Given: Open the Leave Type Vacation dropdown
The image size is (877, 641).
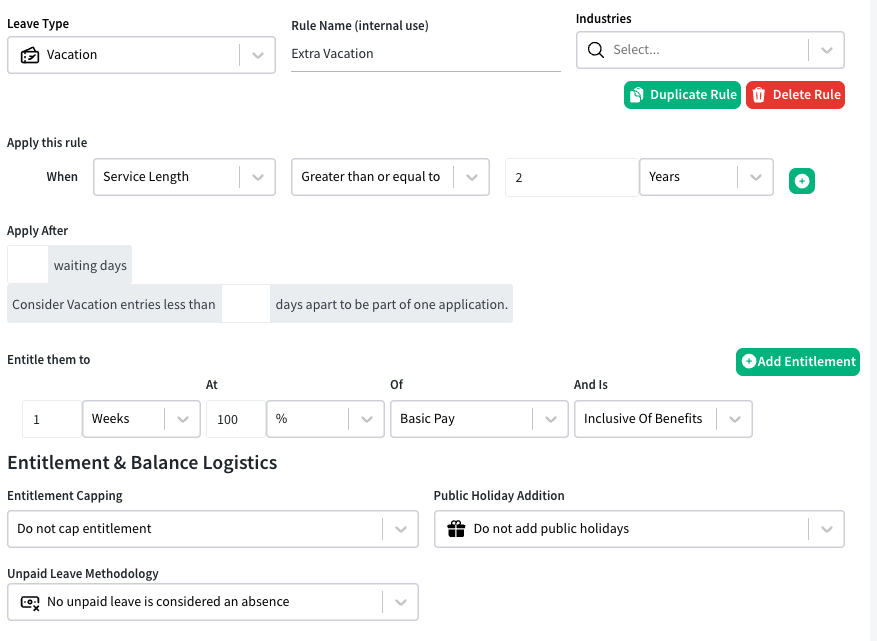Looking at the screenshot, I should pyautogui.click(x=142, y=55).
